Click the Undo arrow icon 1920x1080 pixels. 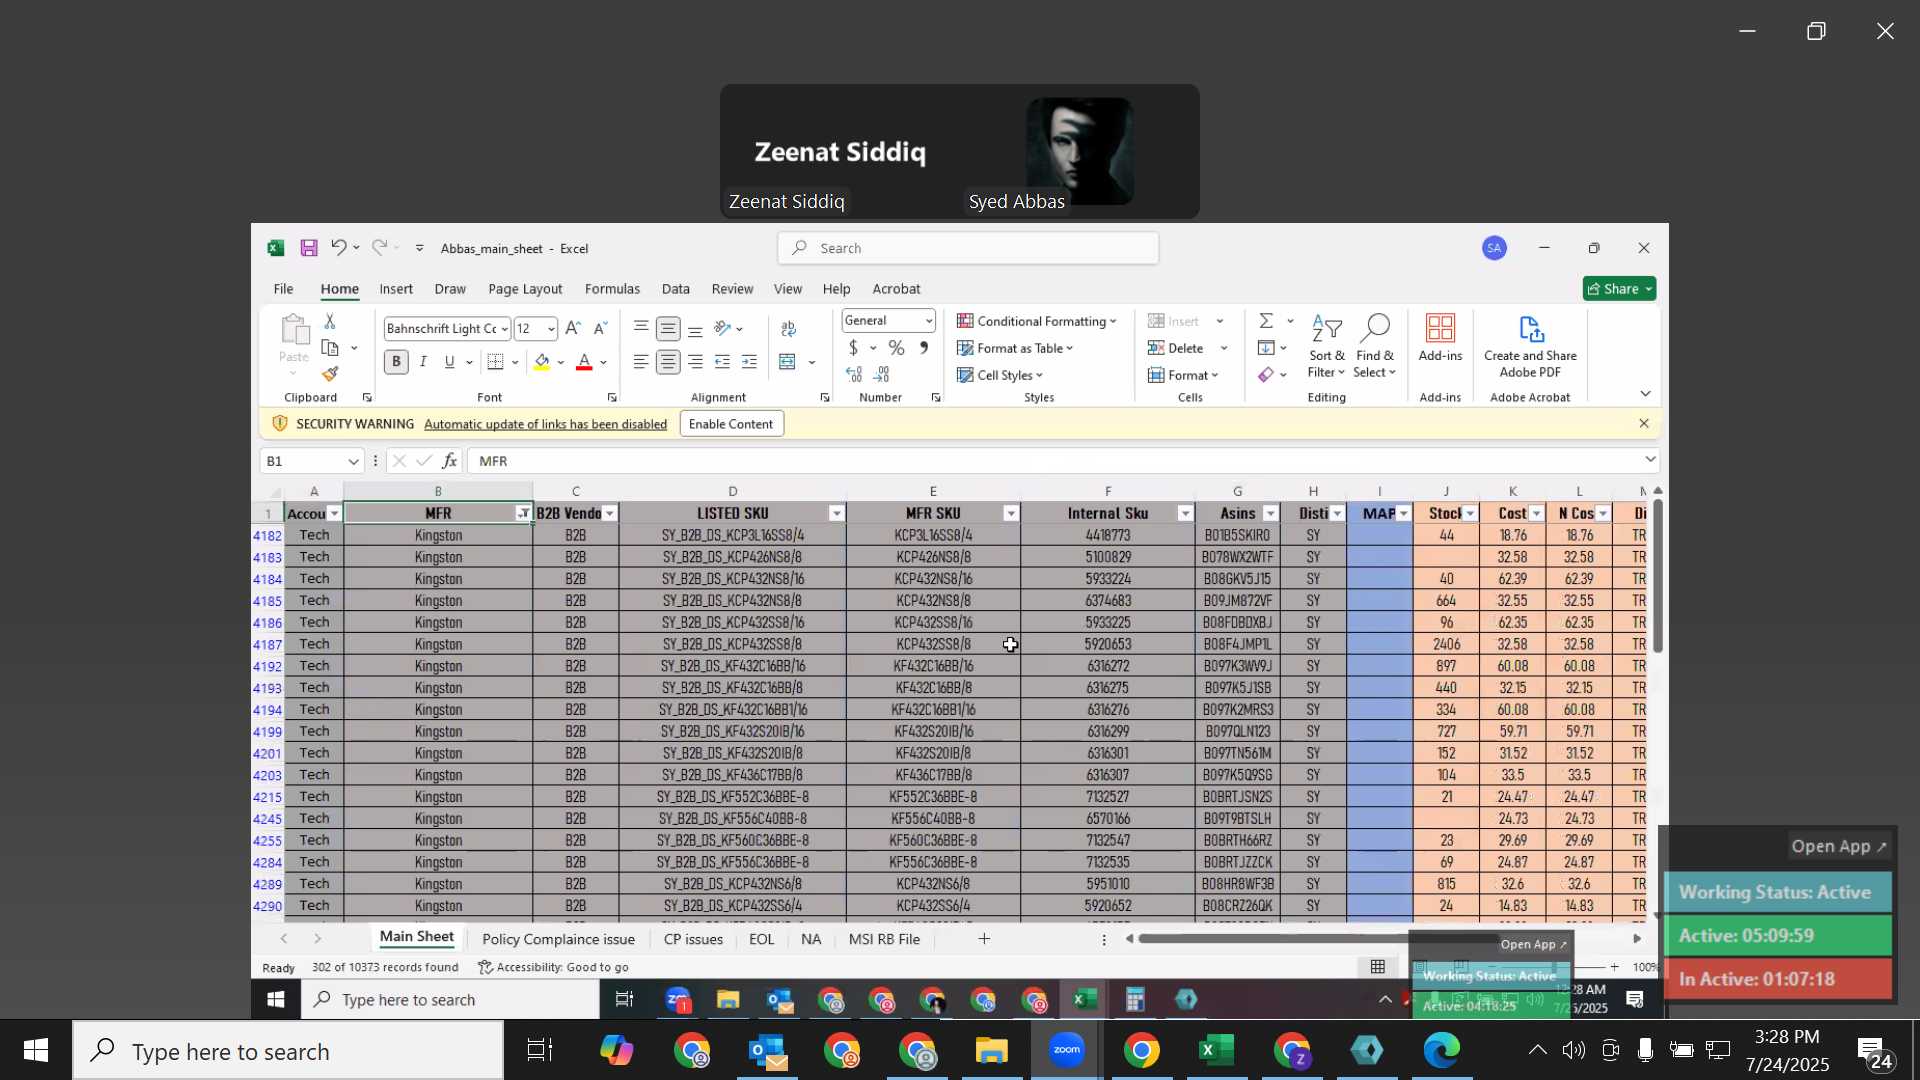point(338,248)
